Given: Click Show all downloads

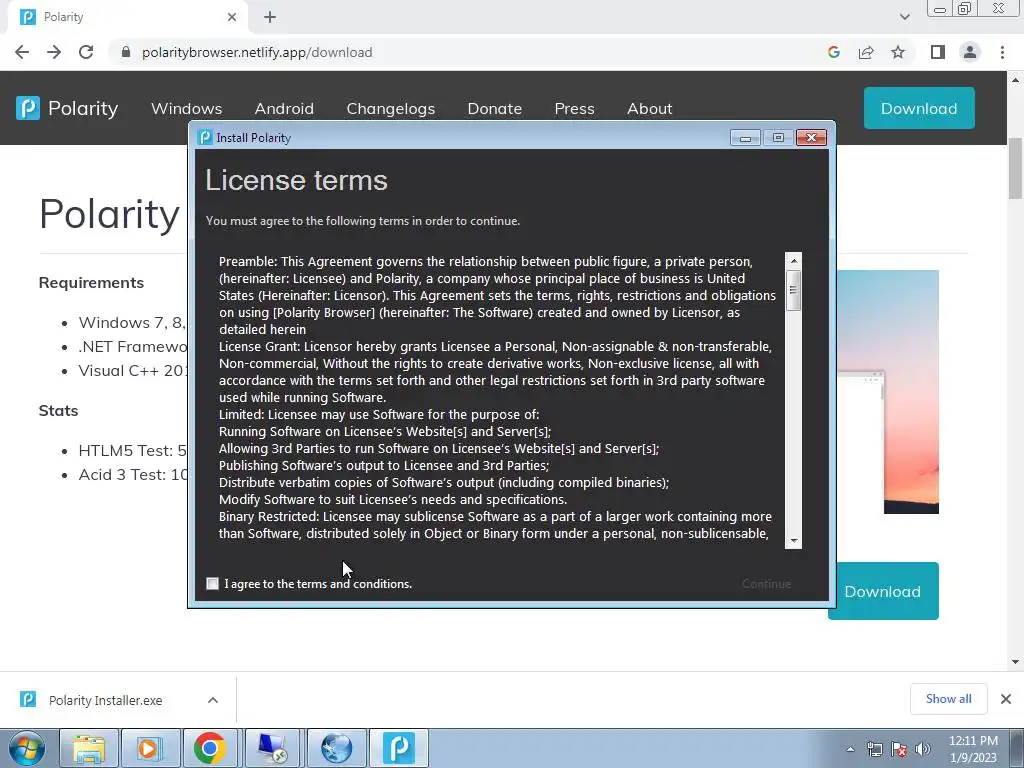Looking at the screenshot, I should point(948,699).
